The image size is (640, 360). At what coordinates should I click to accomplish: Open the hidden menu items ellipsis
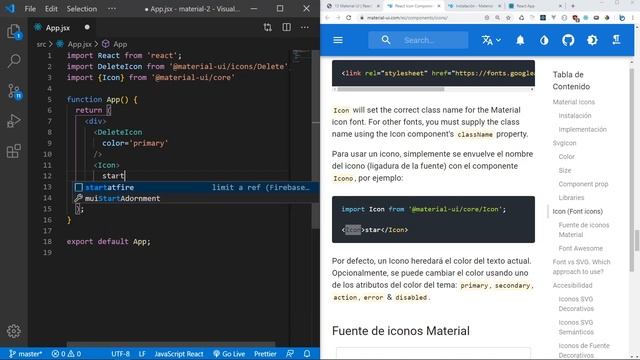click(x=112, y=9)
